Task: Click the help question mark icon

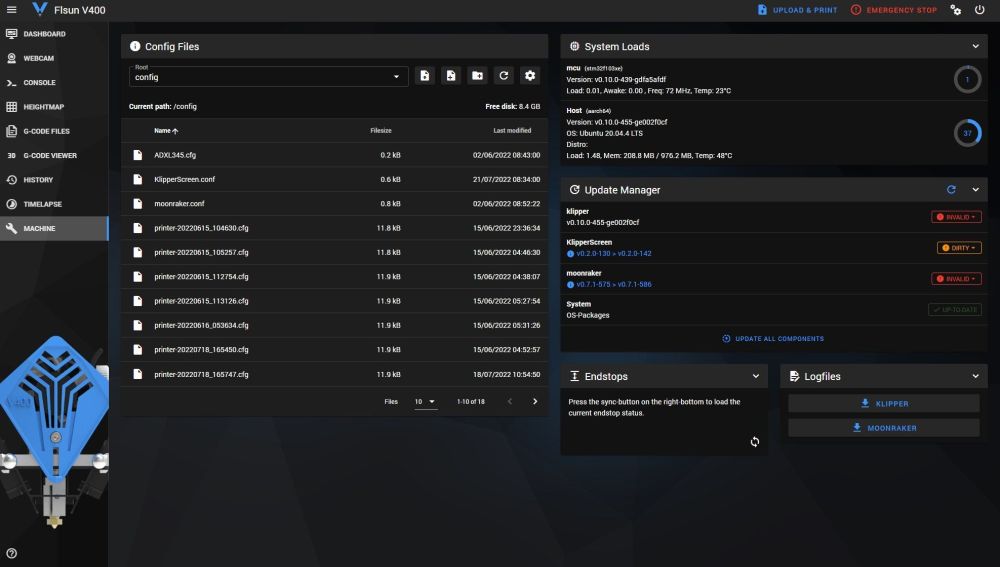Action: coord(11,554)
